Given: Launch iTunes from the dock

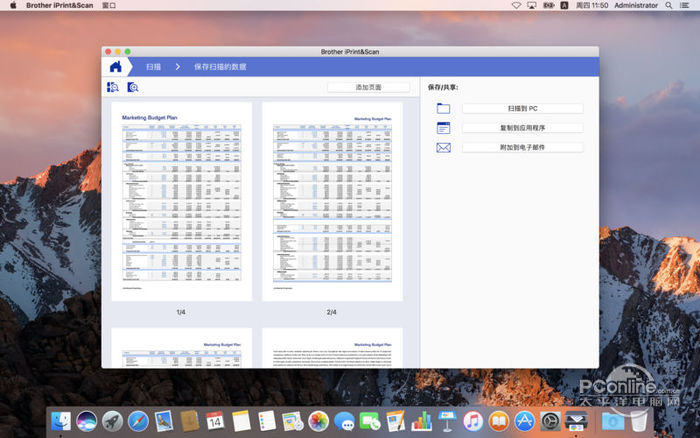Looking at the screenshot, I should 474,422.
